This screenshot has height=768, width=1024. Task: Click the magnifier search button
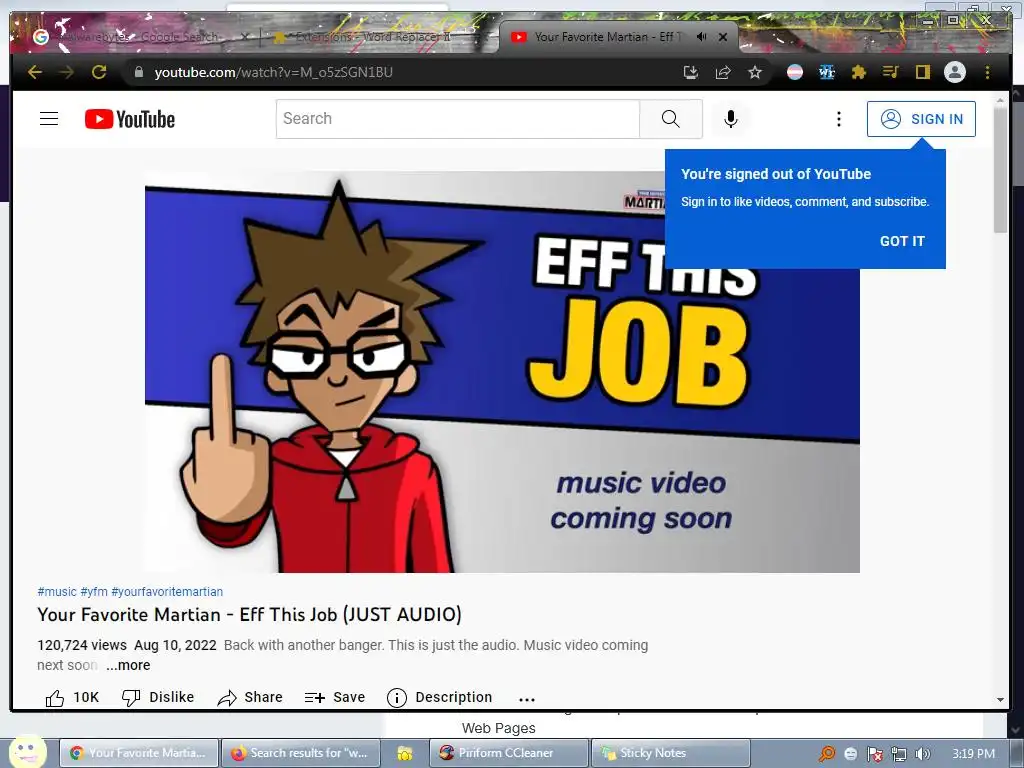[671, 119]
